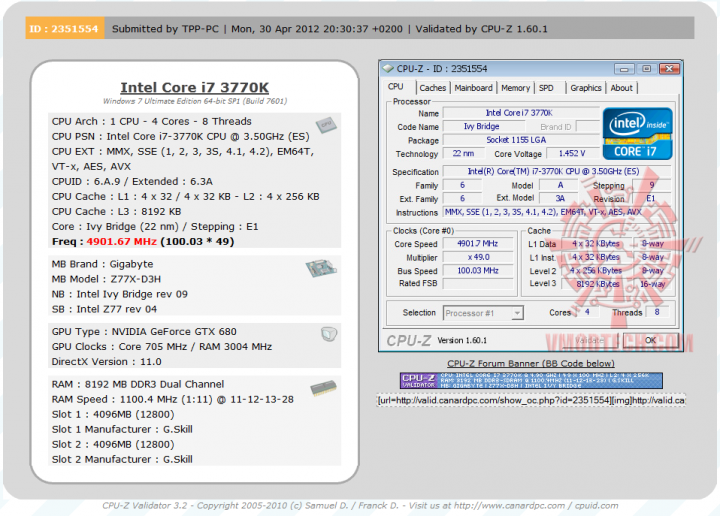Switch to the Caches tab
Viewport: 720px width, 516px height.
(x=433, y=88)
